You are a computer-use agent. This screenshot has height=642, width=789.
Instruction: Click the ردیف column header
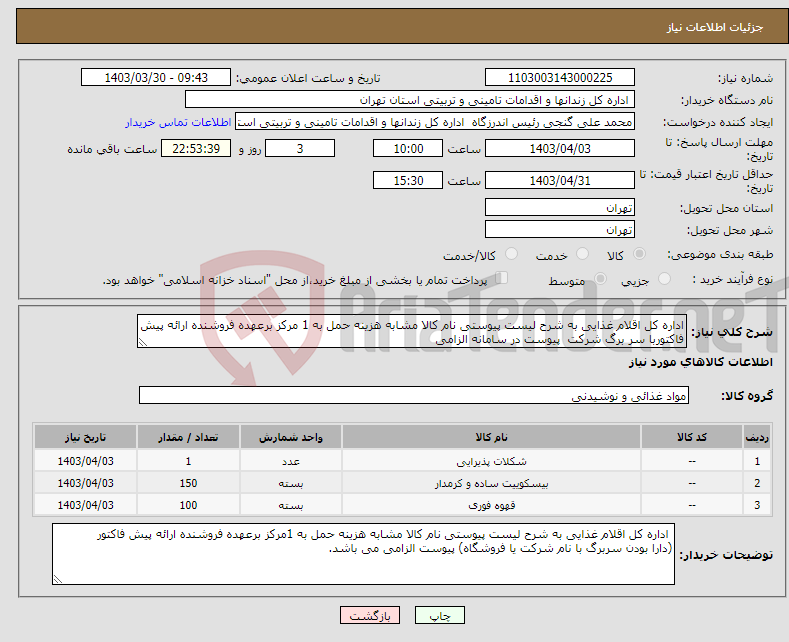[x=757, y=437]
